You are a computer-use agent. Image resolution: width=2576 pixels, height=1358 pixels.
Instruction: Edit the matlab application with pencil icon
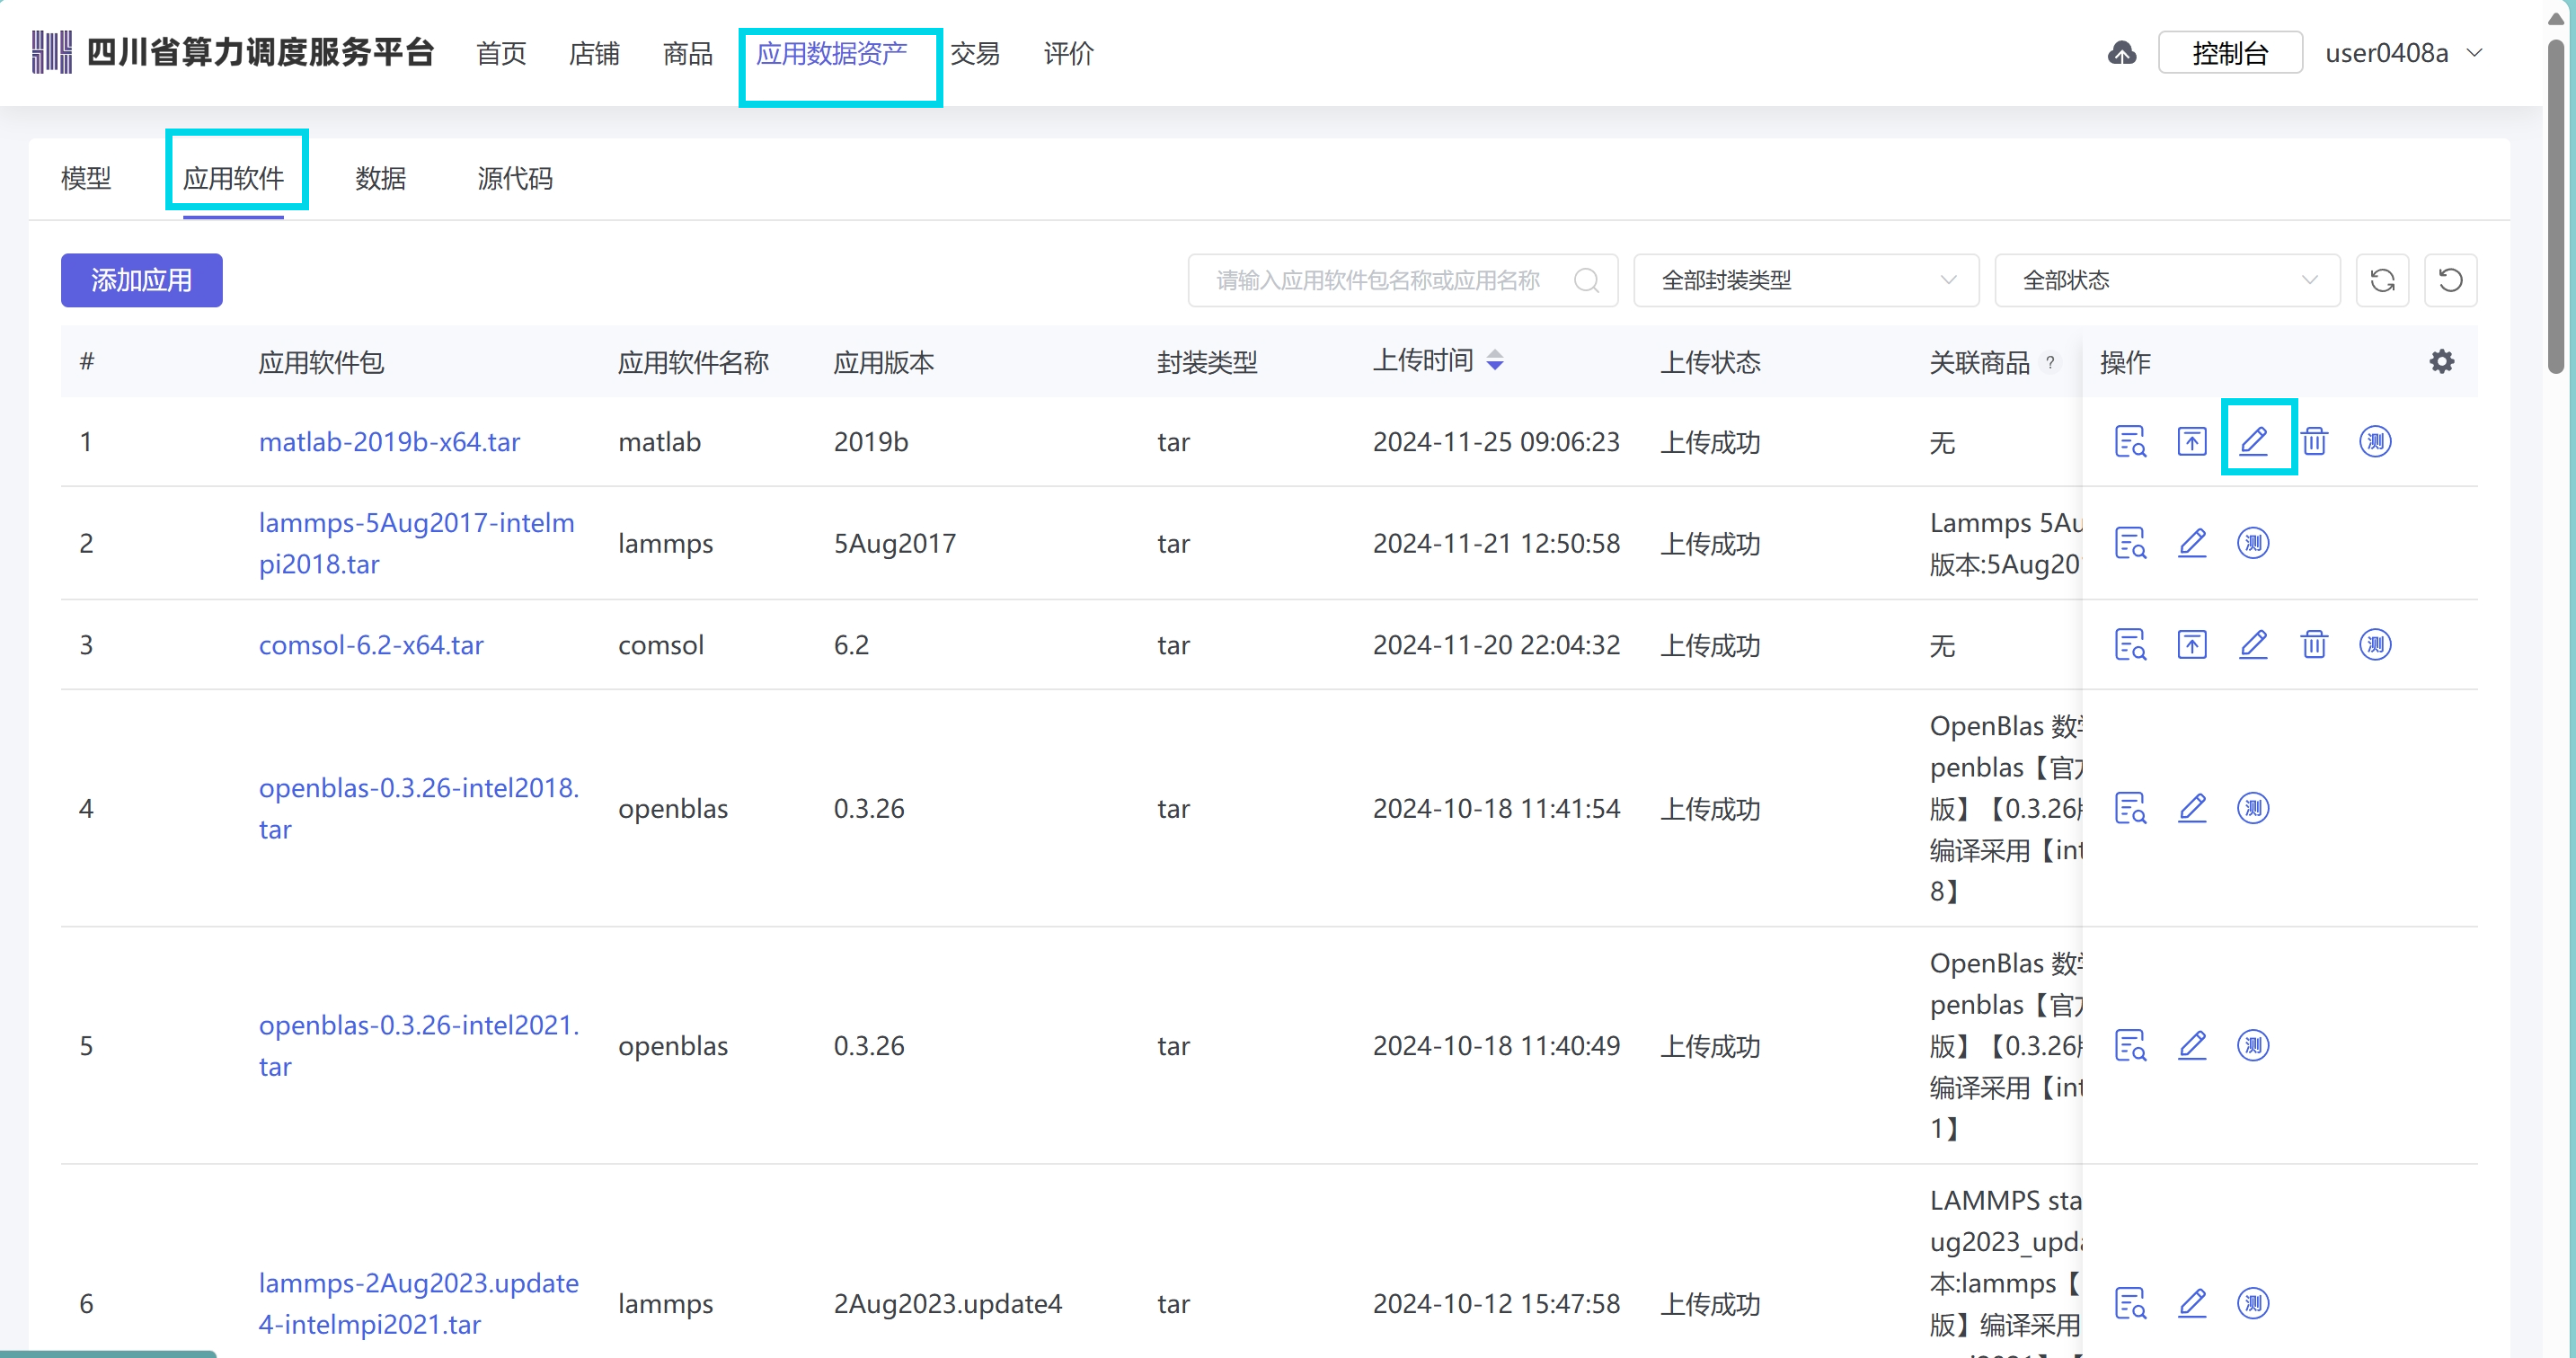coord(2253,441)
